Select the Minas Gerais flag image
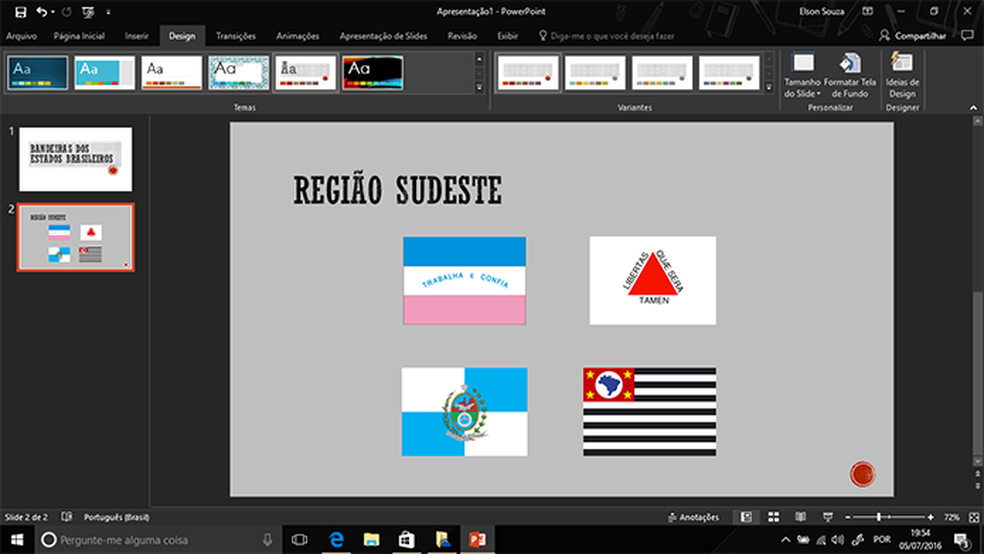Viewport: 984px width, 554px height. point(653,280)
